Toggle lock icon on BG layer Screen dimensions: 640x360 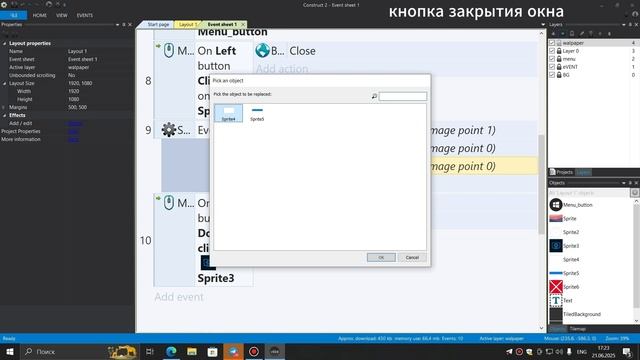pyautogui.click(x=559, y=75)
